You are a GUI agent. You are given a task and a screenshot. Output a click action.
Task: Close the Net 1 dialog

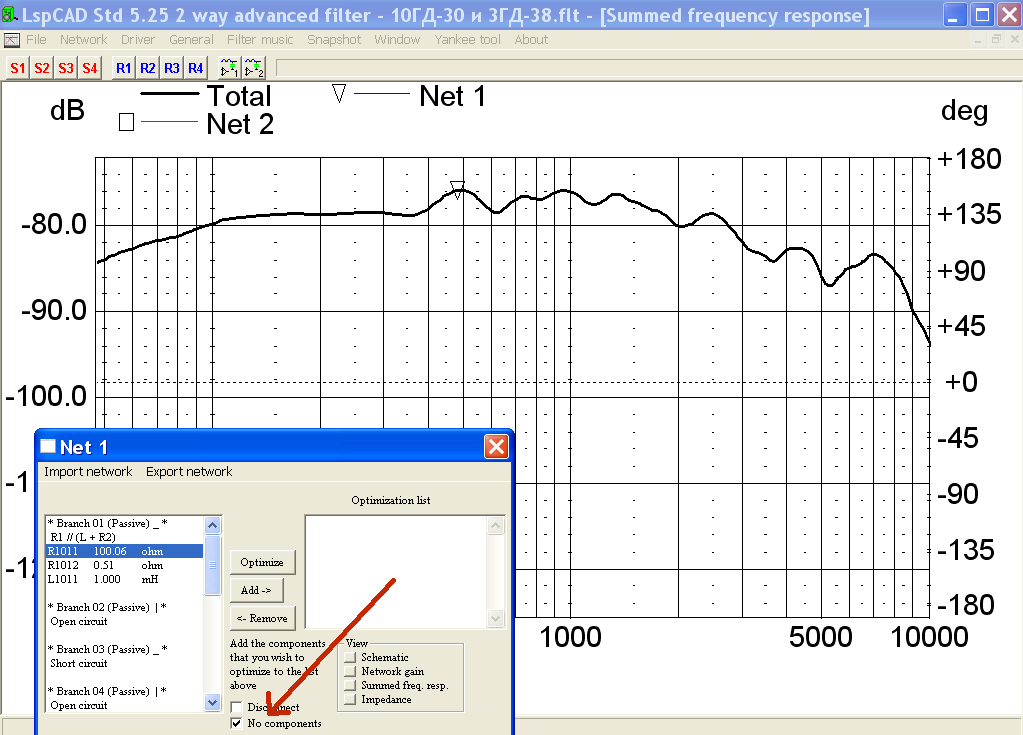tap(496, 447)
